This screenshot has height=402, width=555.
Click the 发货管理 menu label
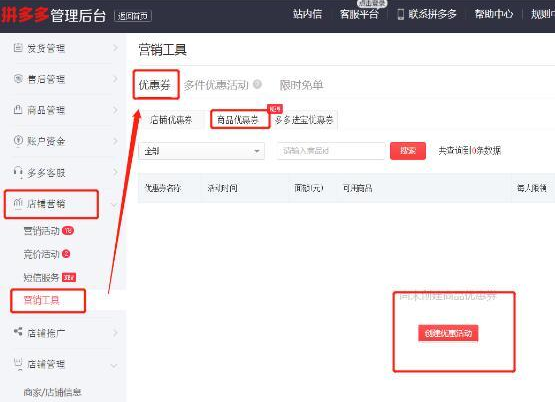coord(46,48)
